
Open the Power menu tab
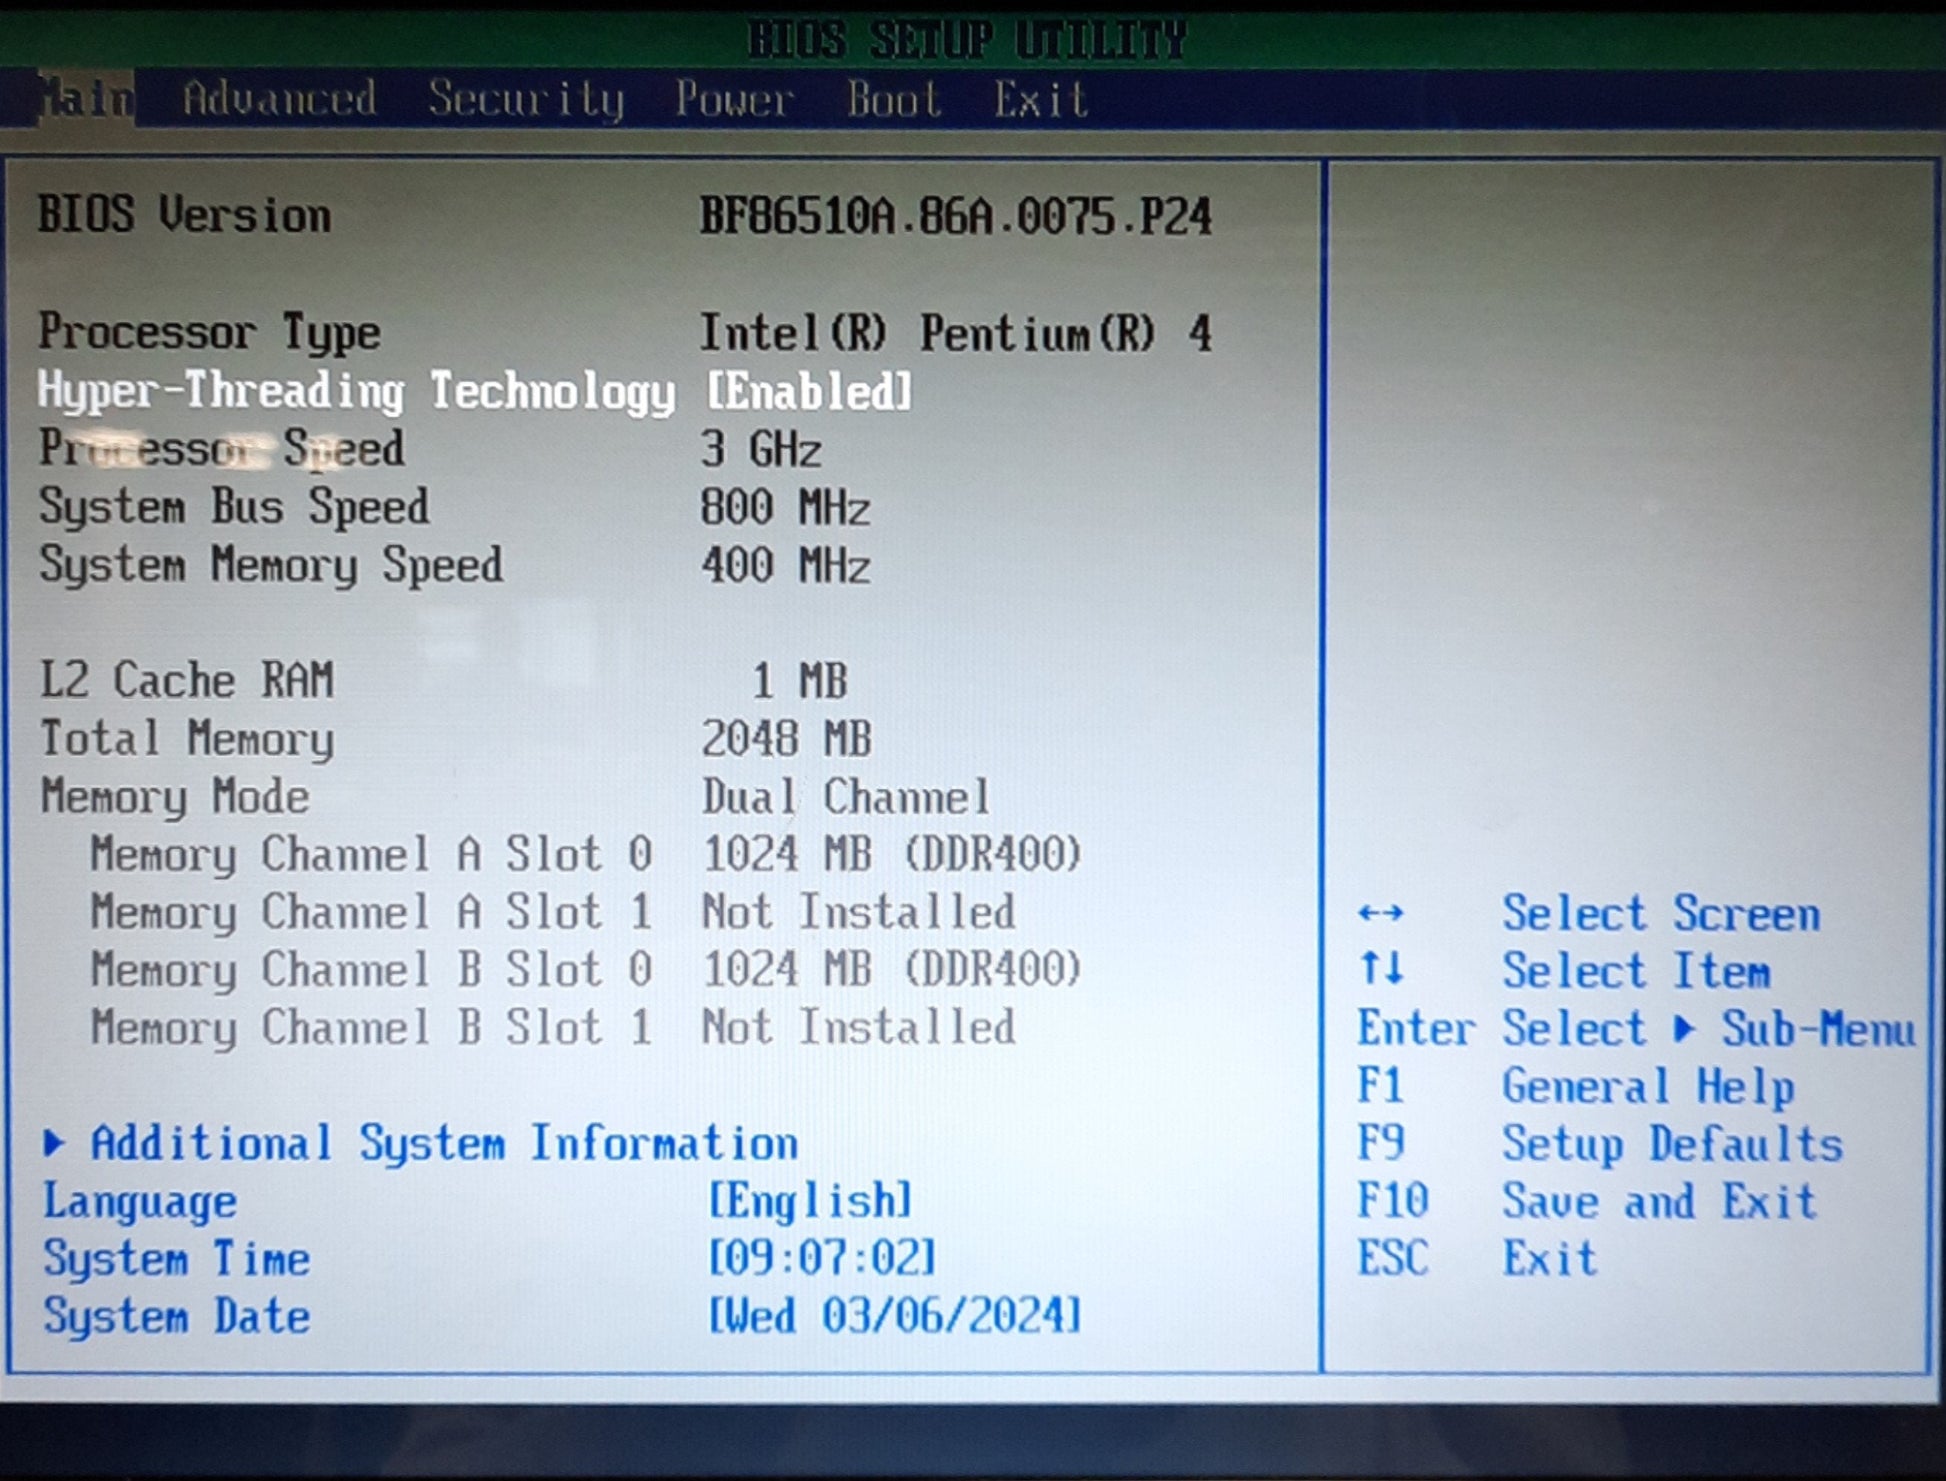tap(733, 99)
